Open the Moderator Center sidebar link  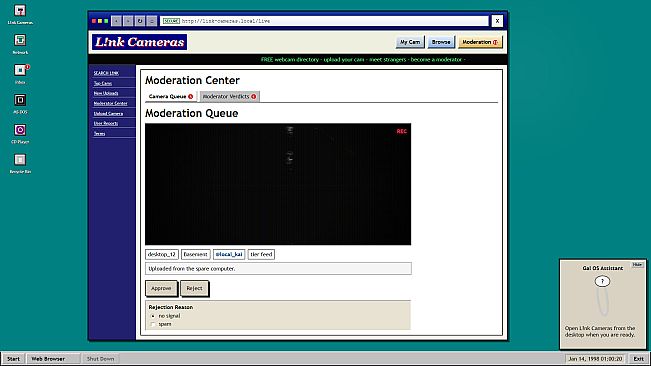tap(110, 103)
